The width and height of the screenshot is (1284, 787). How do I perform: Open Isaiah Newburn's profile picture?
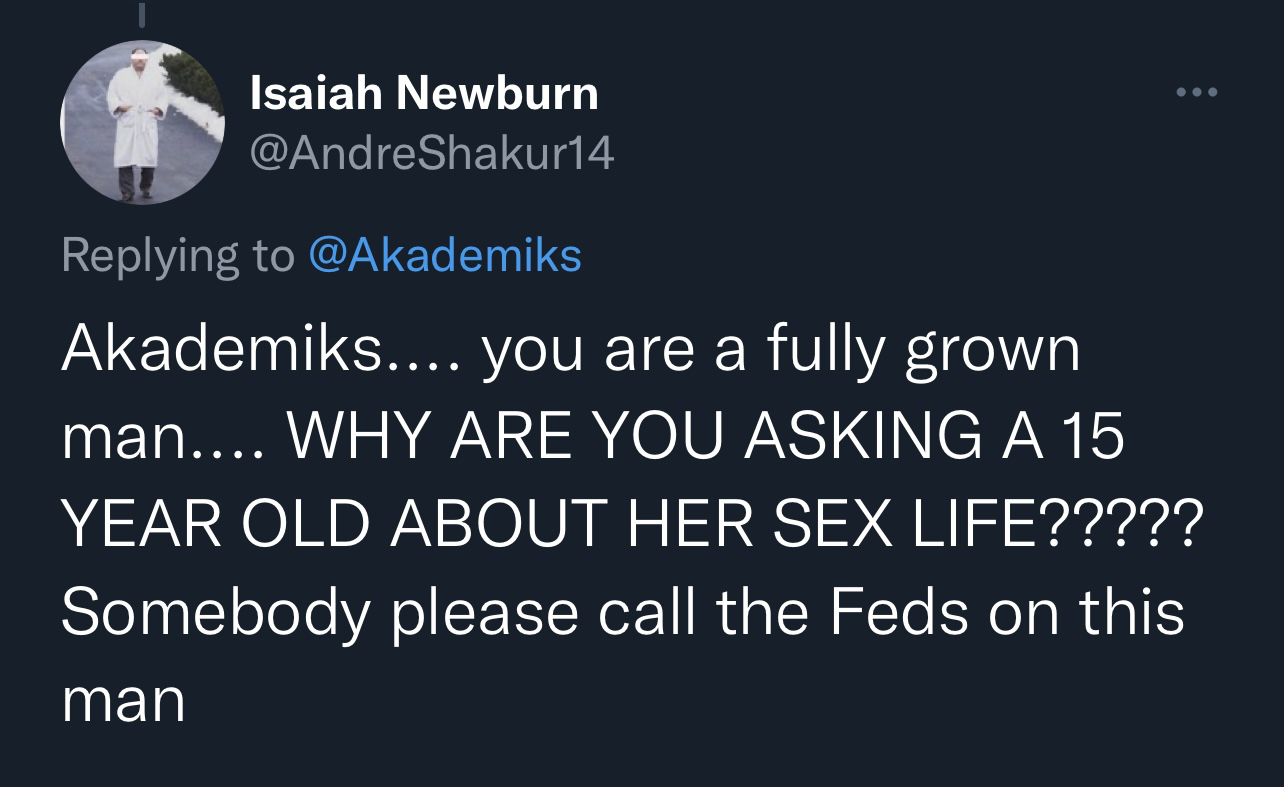143,122
